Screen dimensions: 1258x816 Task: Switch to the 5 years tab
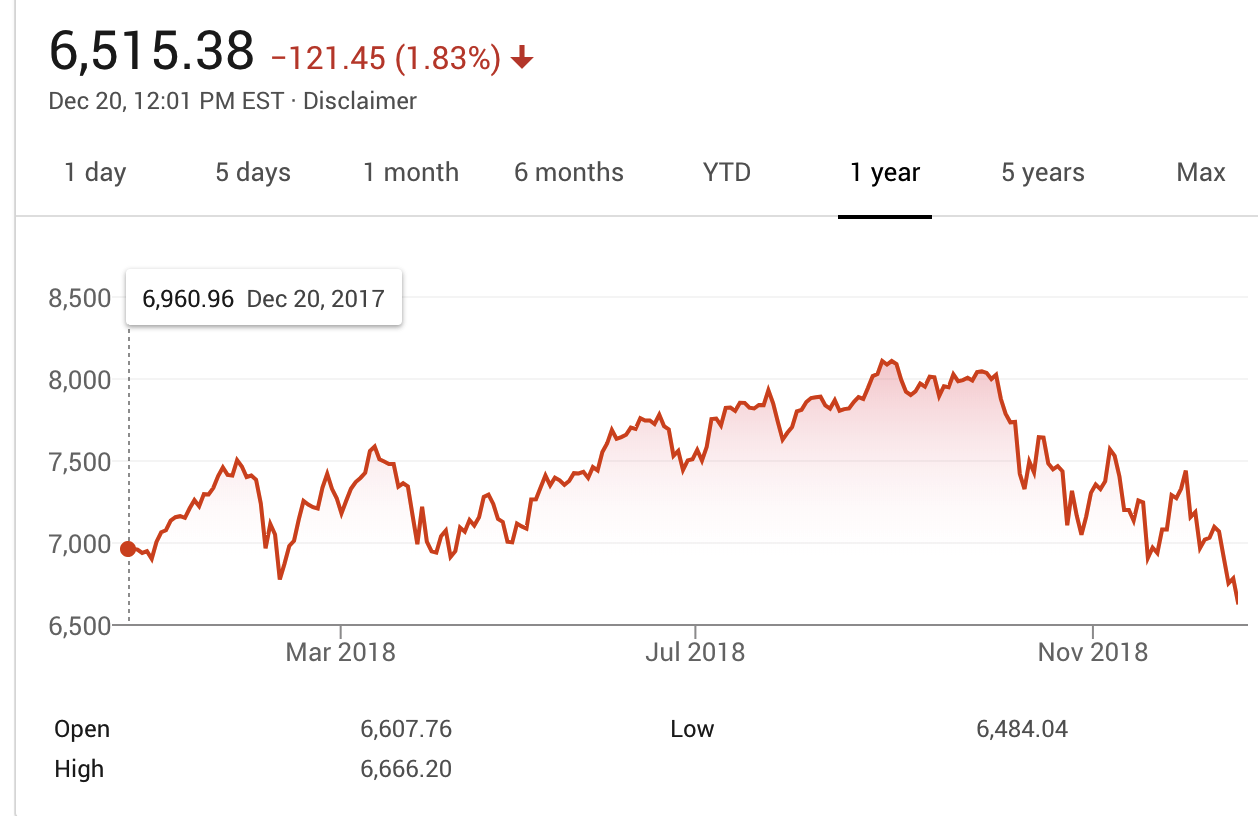pyautogui.click(x=1043, y=172)
